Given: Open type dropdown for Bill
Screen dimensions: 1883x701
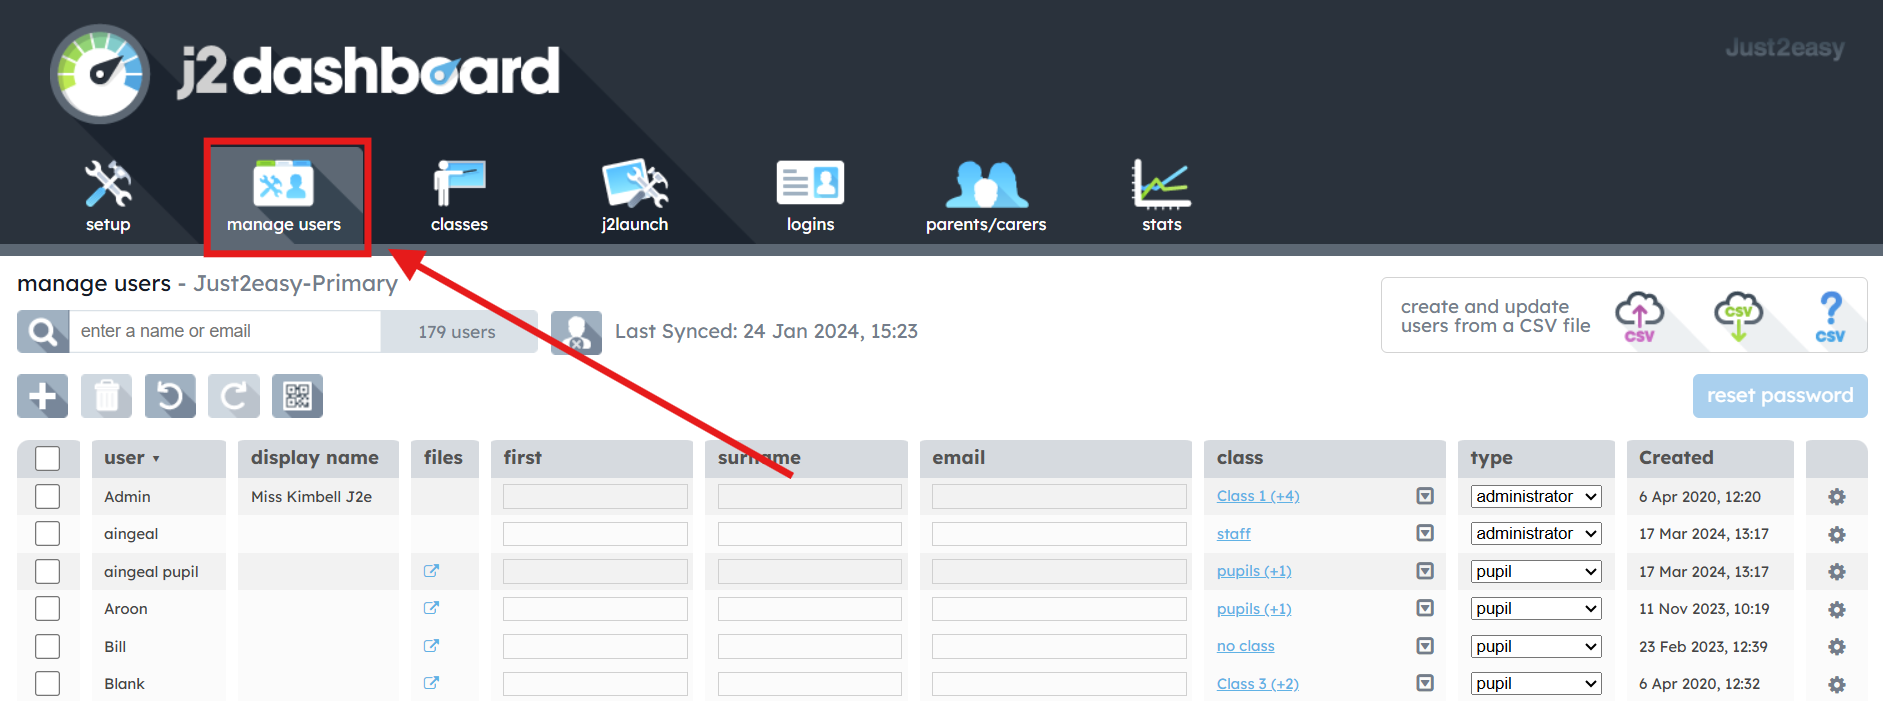Looking at the screenshot, I should [1536, 646].
